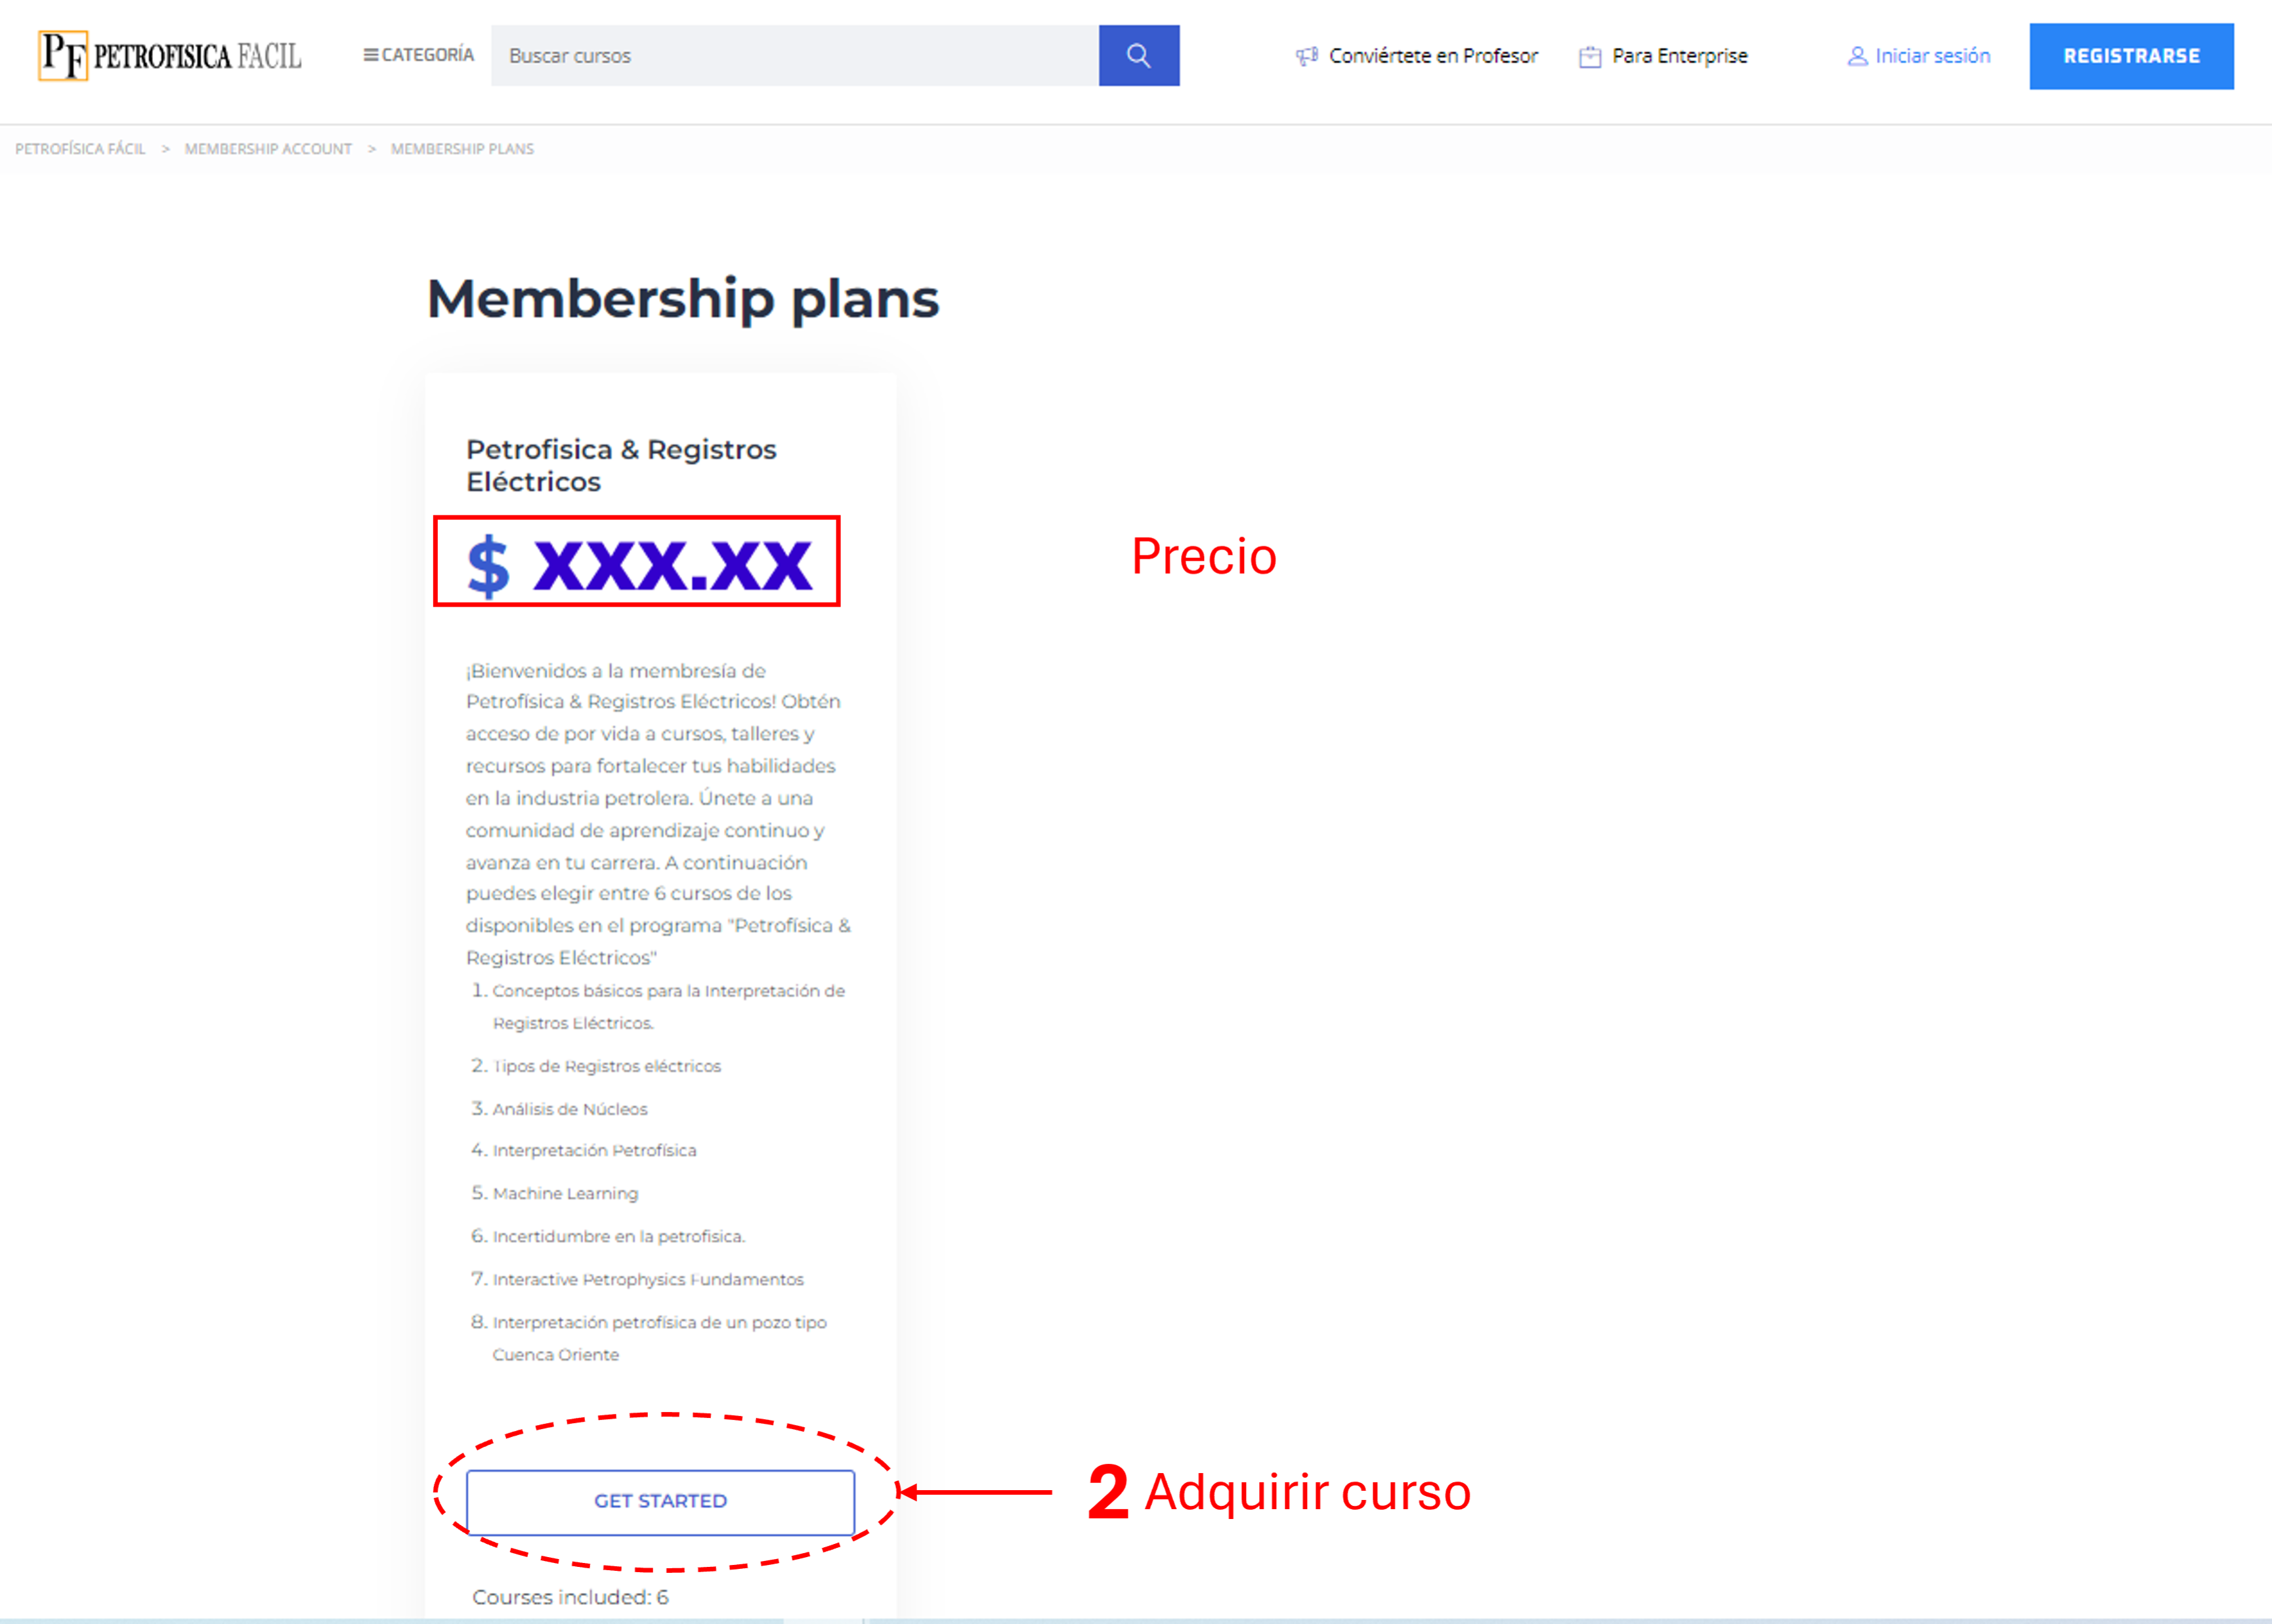This screenshot has height=1624, width=2272.
Task: Click the Get Started button
Action: (660, 1501)
